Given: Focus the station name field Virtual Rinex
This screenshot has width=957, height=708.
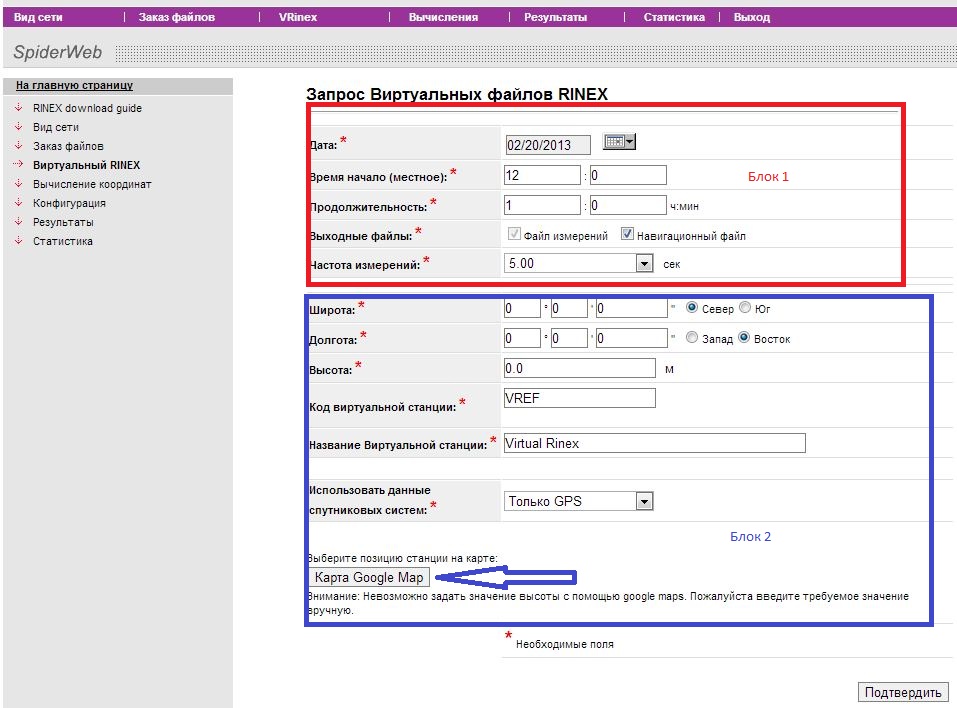Looking at the screenshot, I should click(x=654, y=443).
